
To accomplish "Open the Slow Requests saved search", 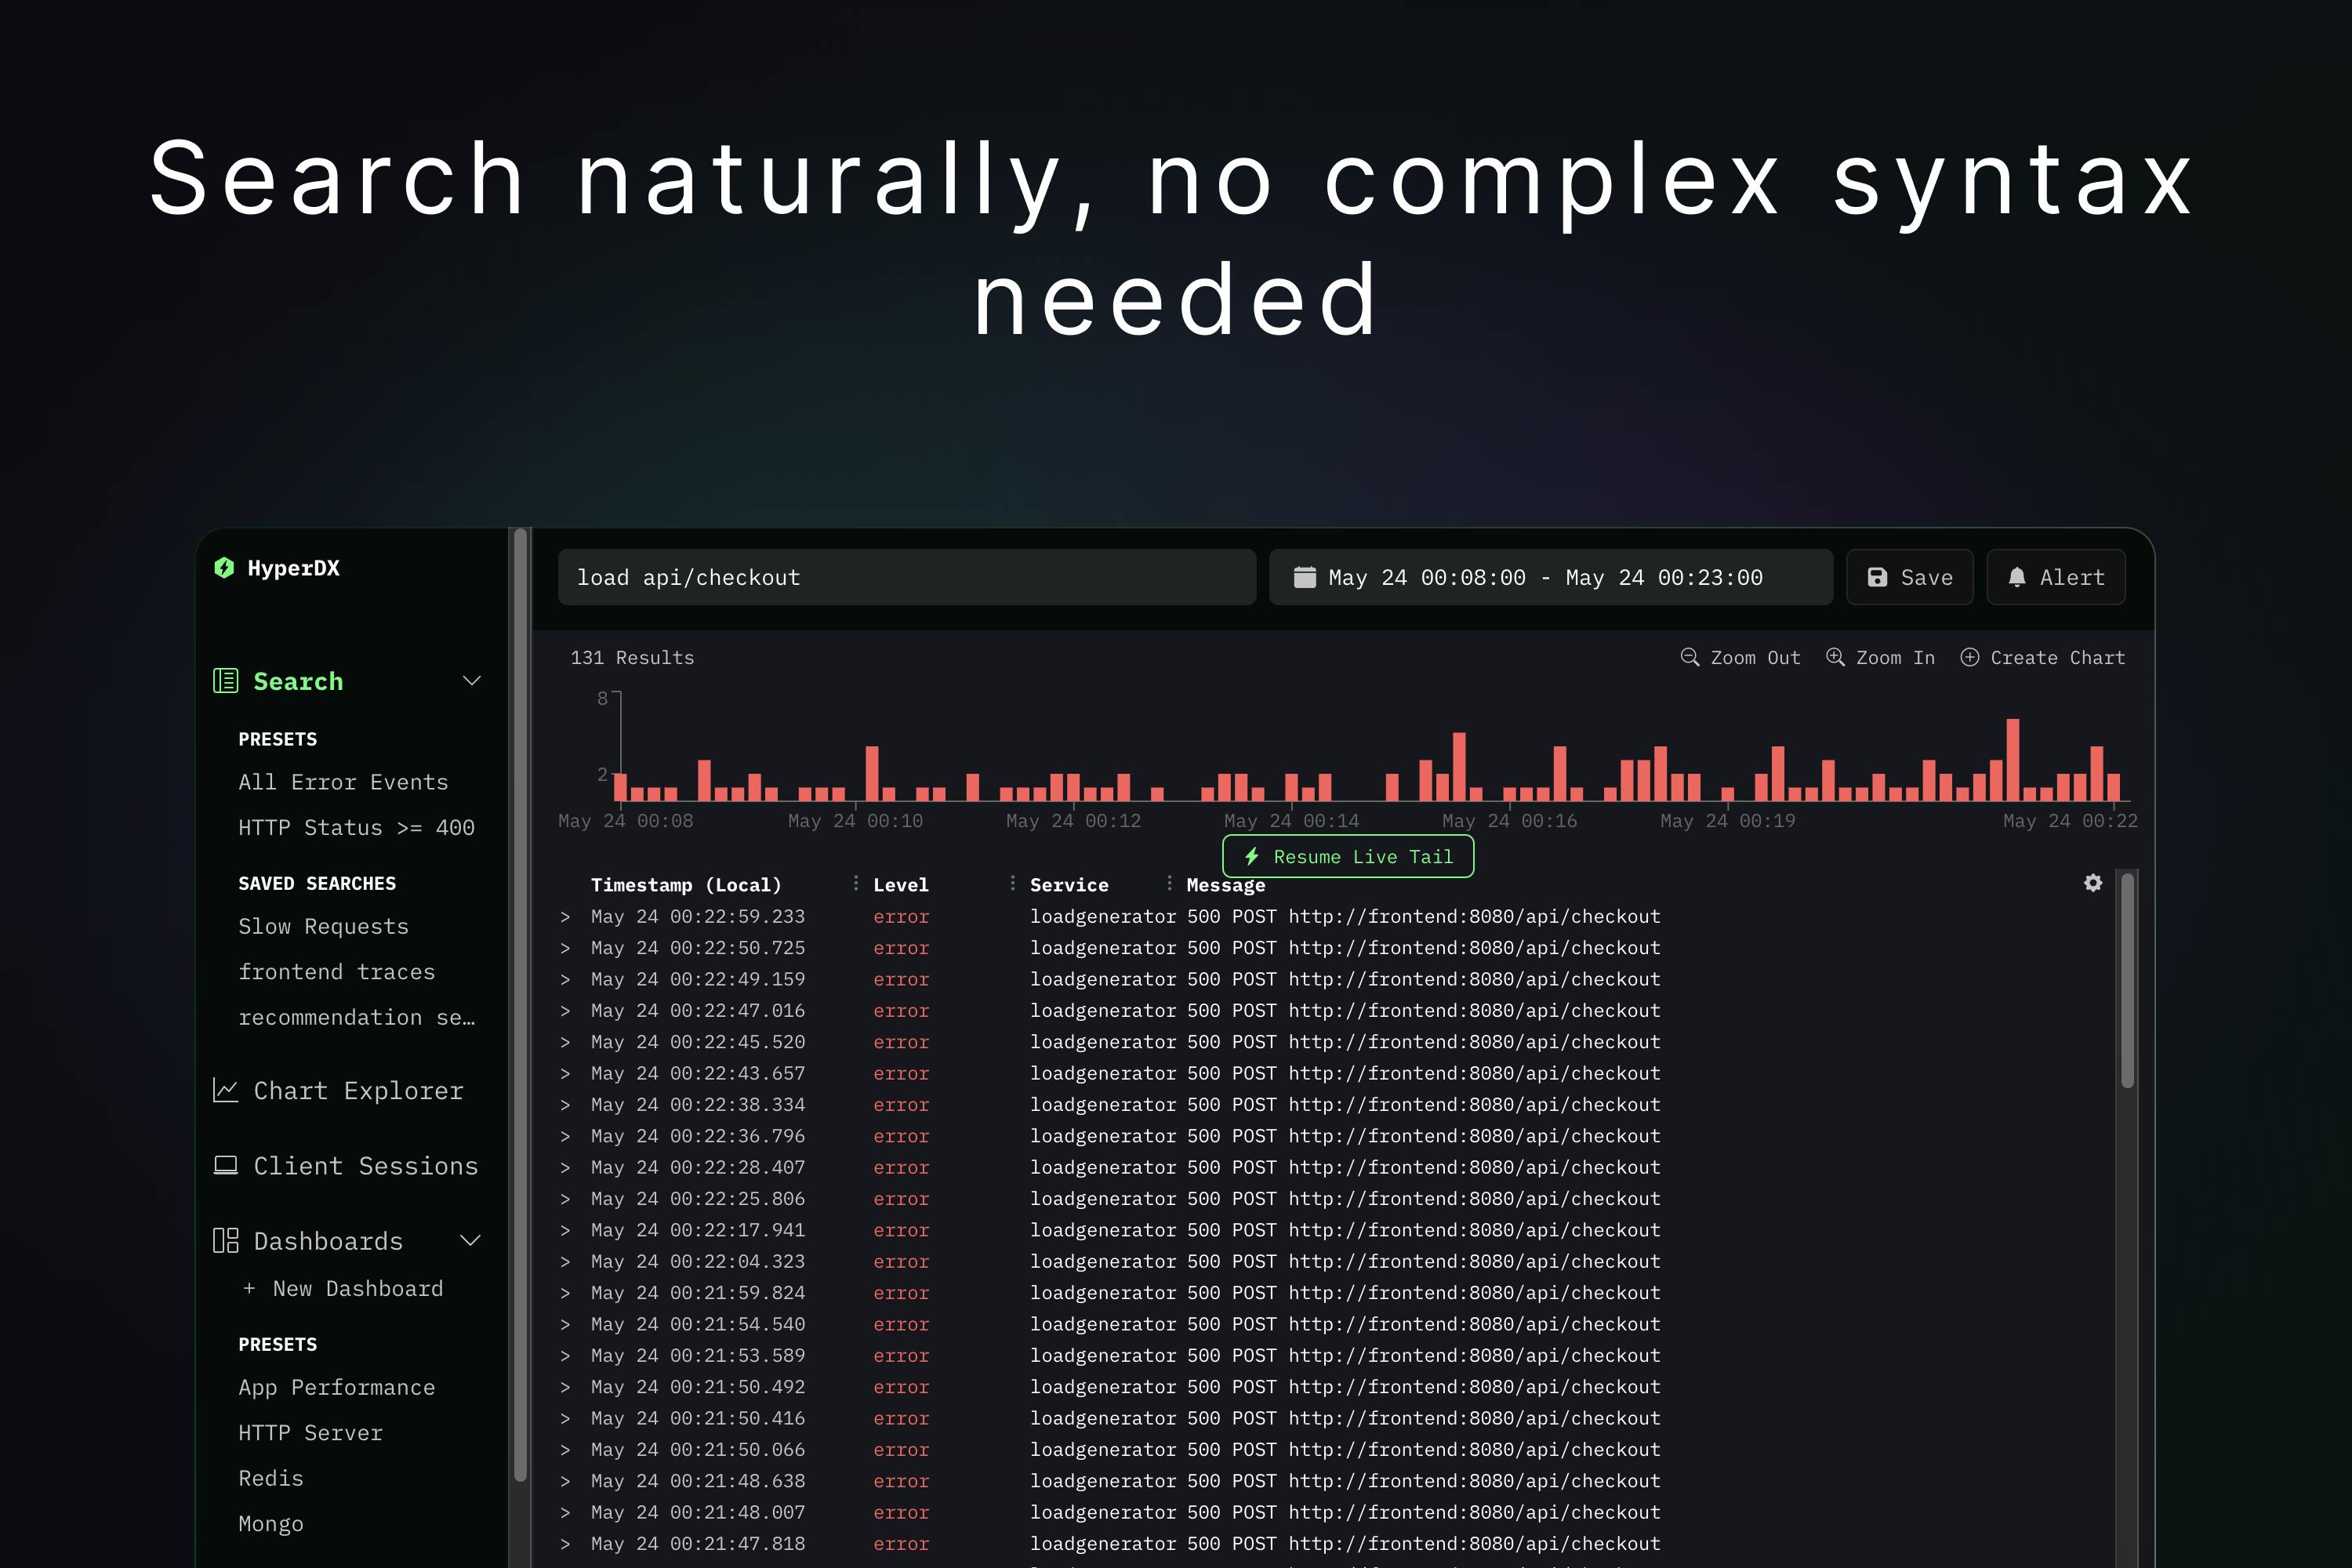I will (x=323, y=926).
